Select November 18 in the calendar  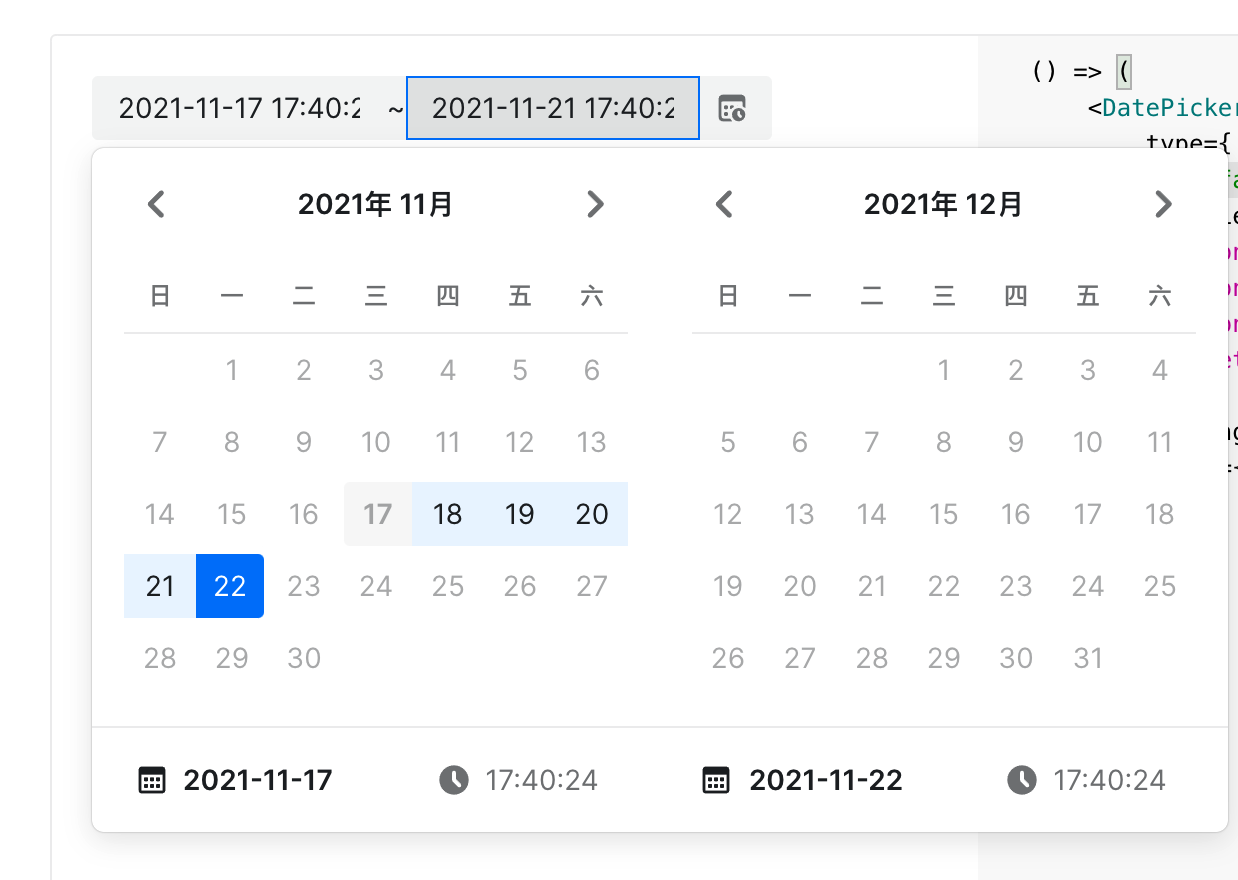point(447,514)
